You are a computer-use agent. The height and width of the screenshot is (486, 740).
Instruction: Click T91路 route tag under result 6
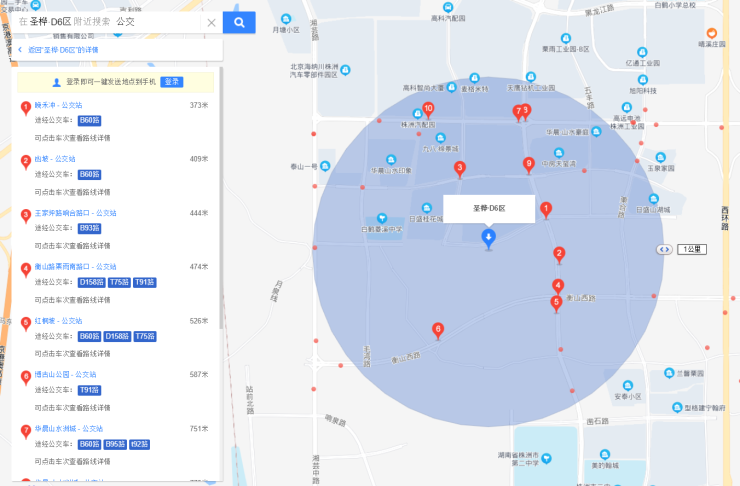tap(90, 390)
